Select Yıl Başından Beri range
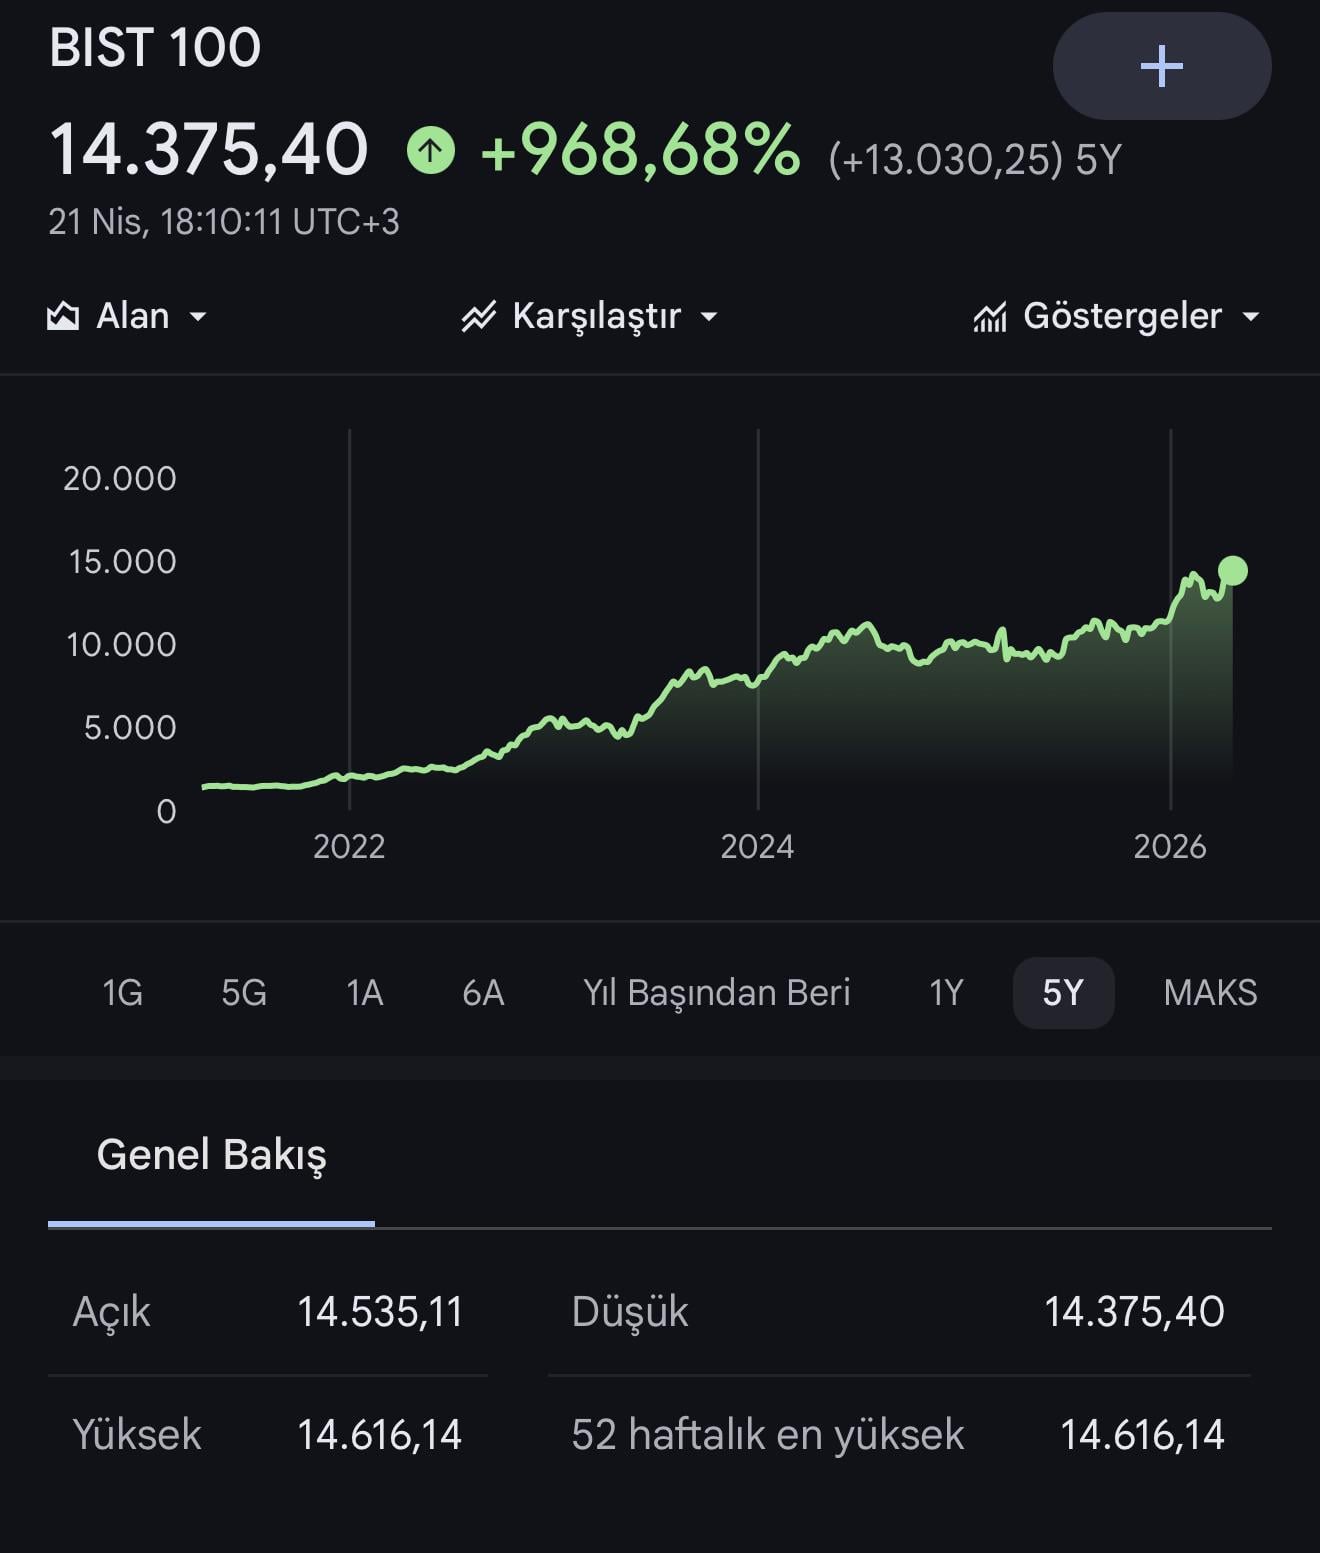 (x=716, y=993)
